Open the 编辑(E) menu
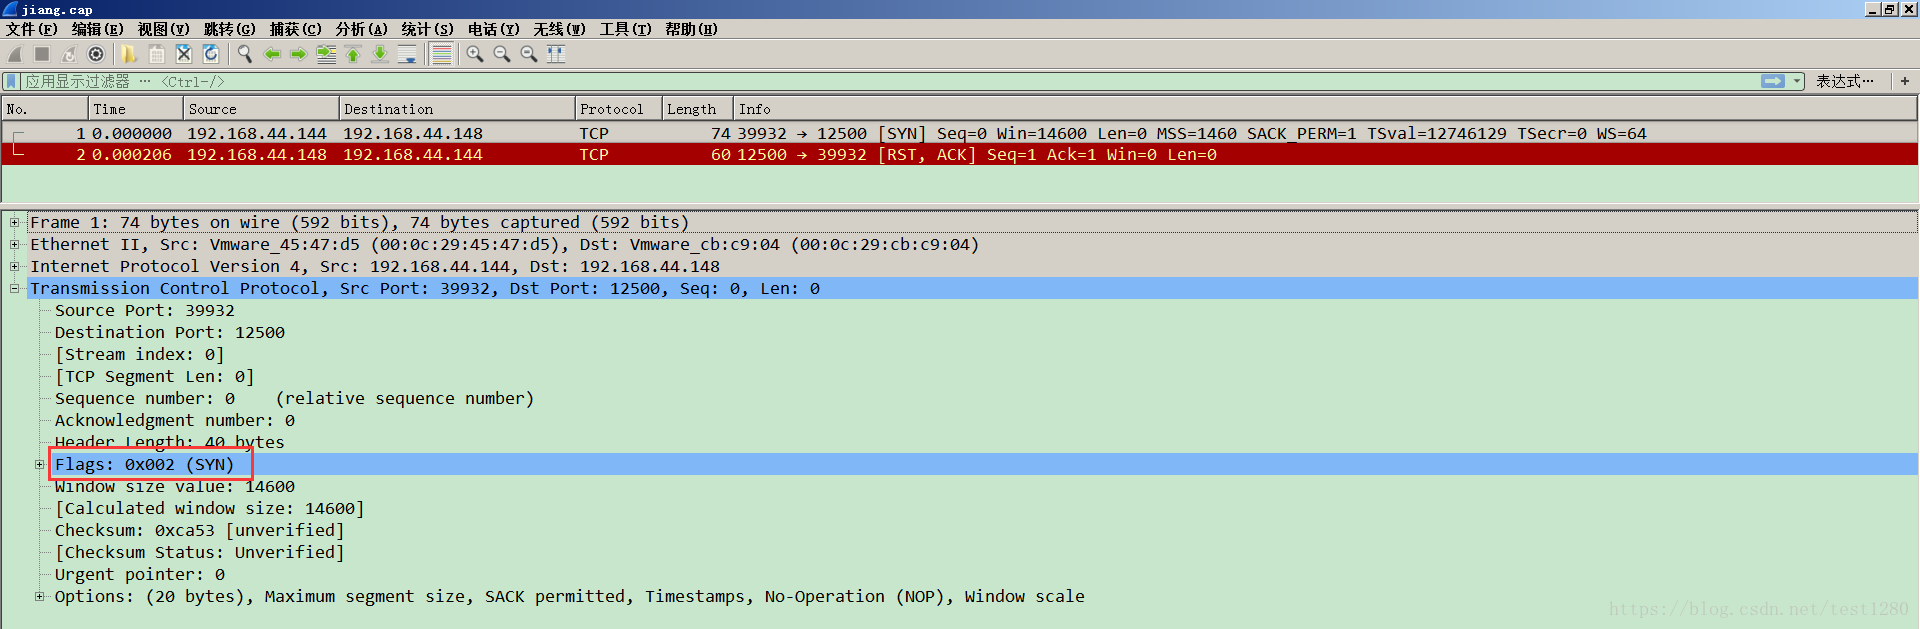This screenshot has height=629, width=1920. pyautogui.click(x=97, y=29)
